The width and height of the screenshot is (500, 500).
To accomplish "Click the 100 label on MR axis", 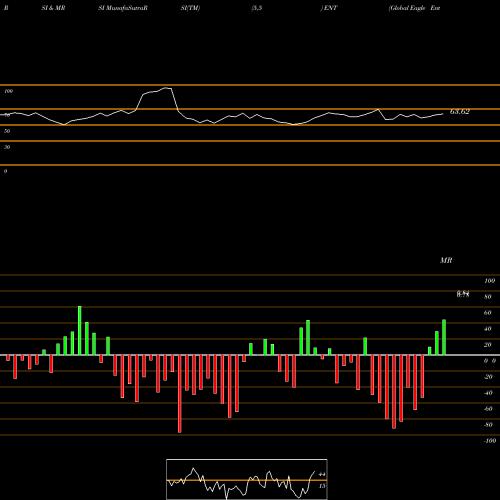I will pyautogui.click(x=489, y=281).
